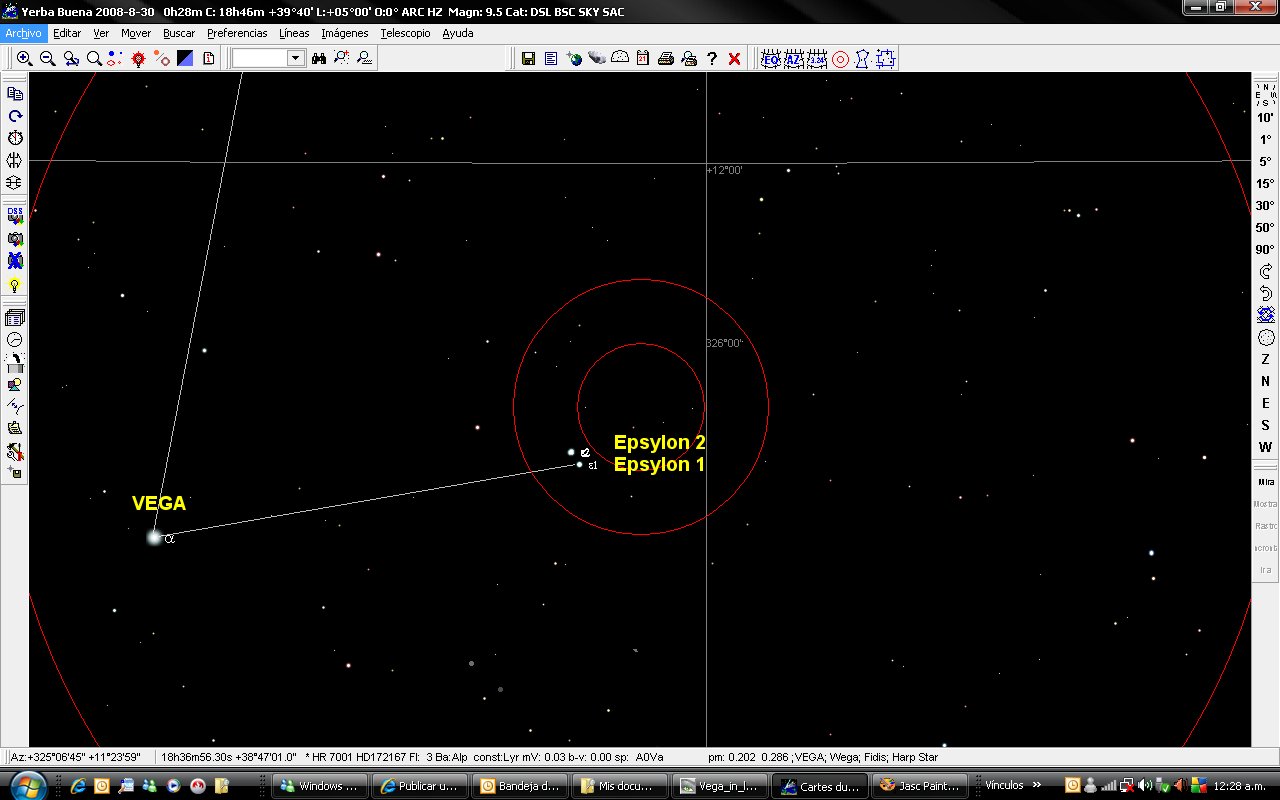Image resolution: width=1280 pixels, height=800 pixels.
Task: Select the ε1 star on the chart
Action: [579, 464]
